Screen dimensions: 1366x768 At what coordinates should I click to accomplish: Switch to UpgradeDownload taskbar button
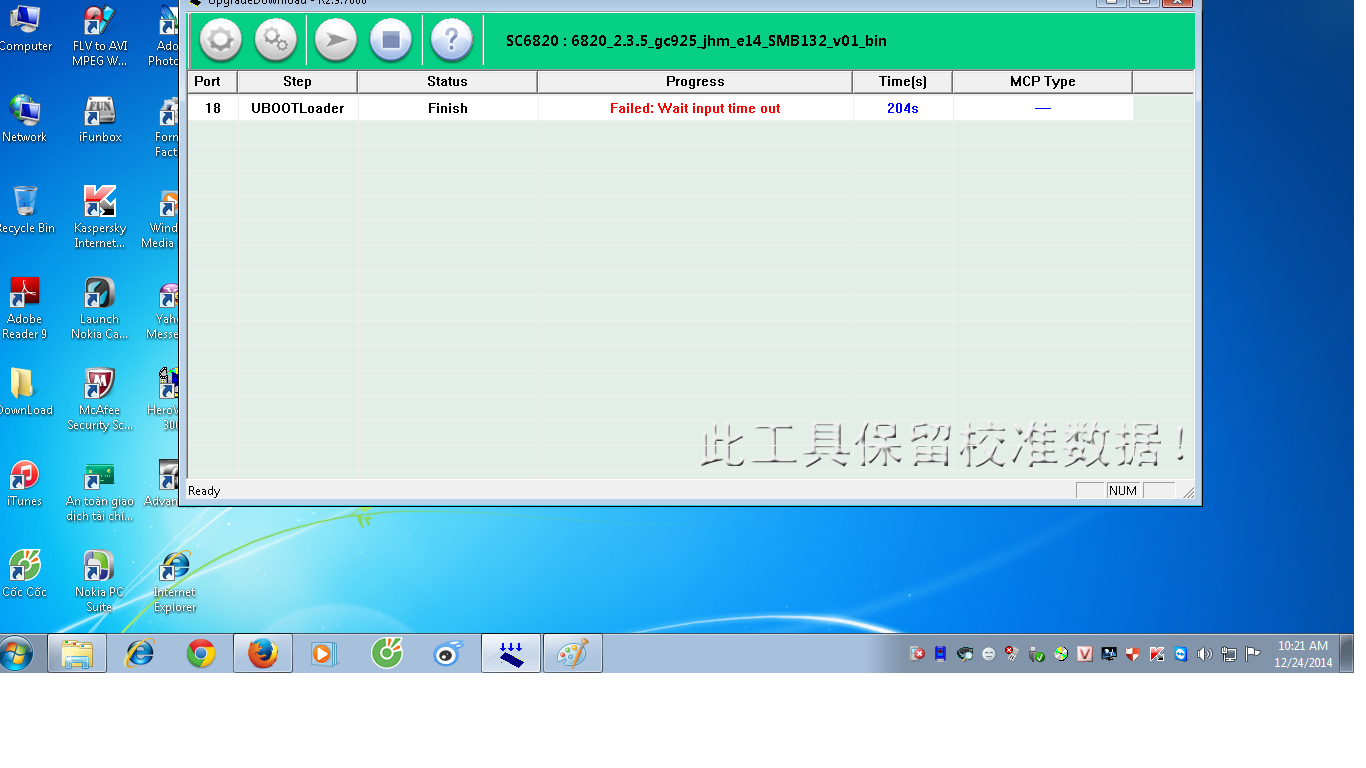point(511,654)
